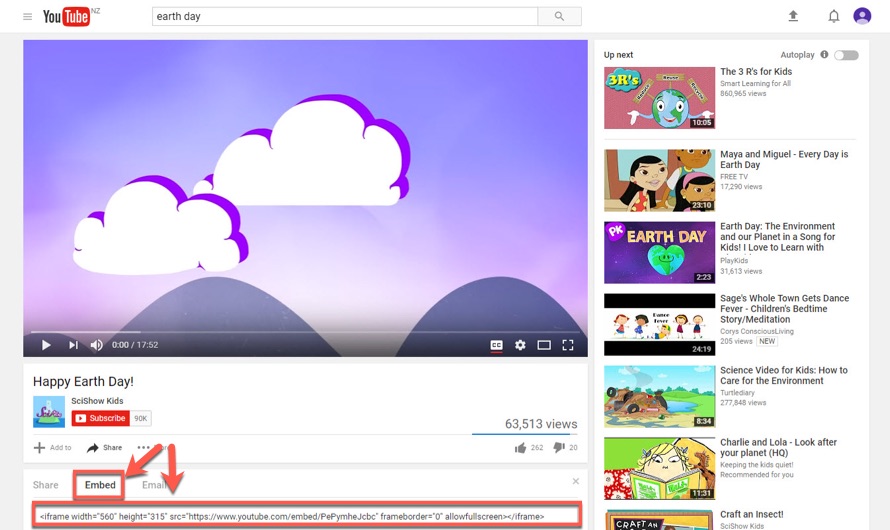
Task: Close the share panel
Action: click(x=576, y=481)
